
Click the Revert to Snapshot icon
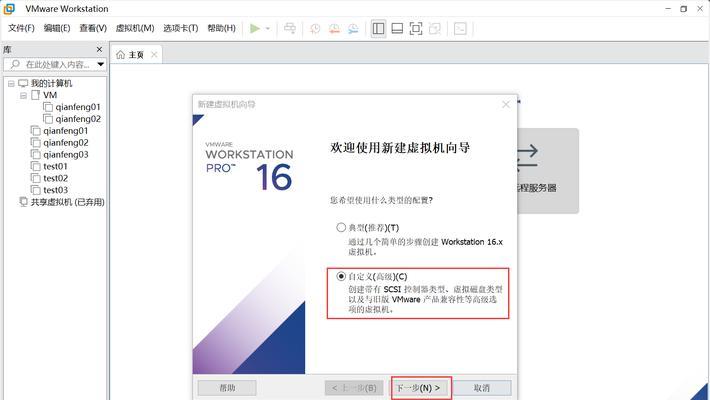pyautogui.click(x=334, y=29)
